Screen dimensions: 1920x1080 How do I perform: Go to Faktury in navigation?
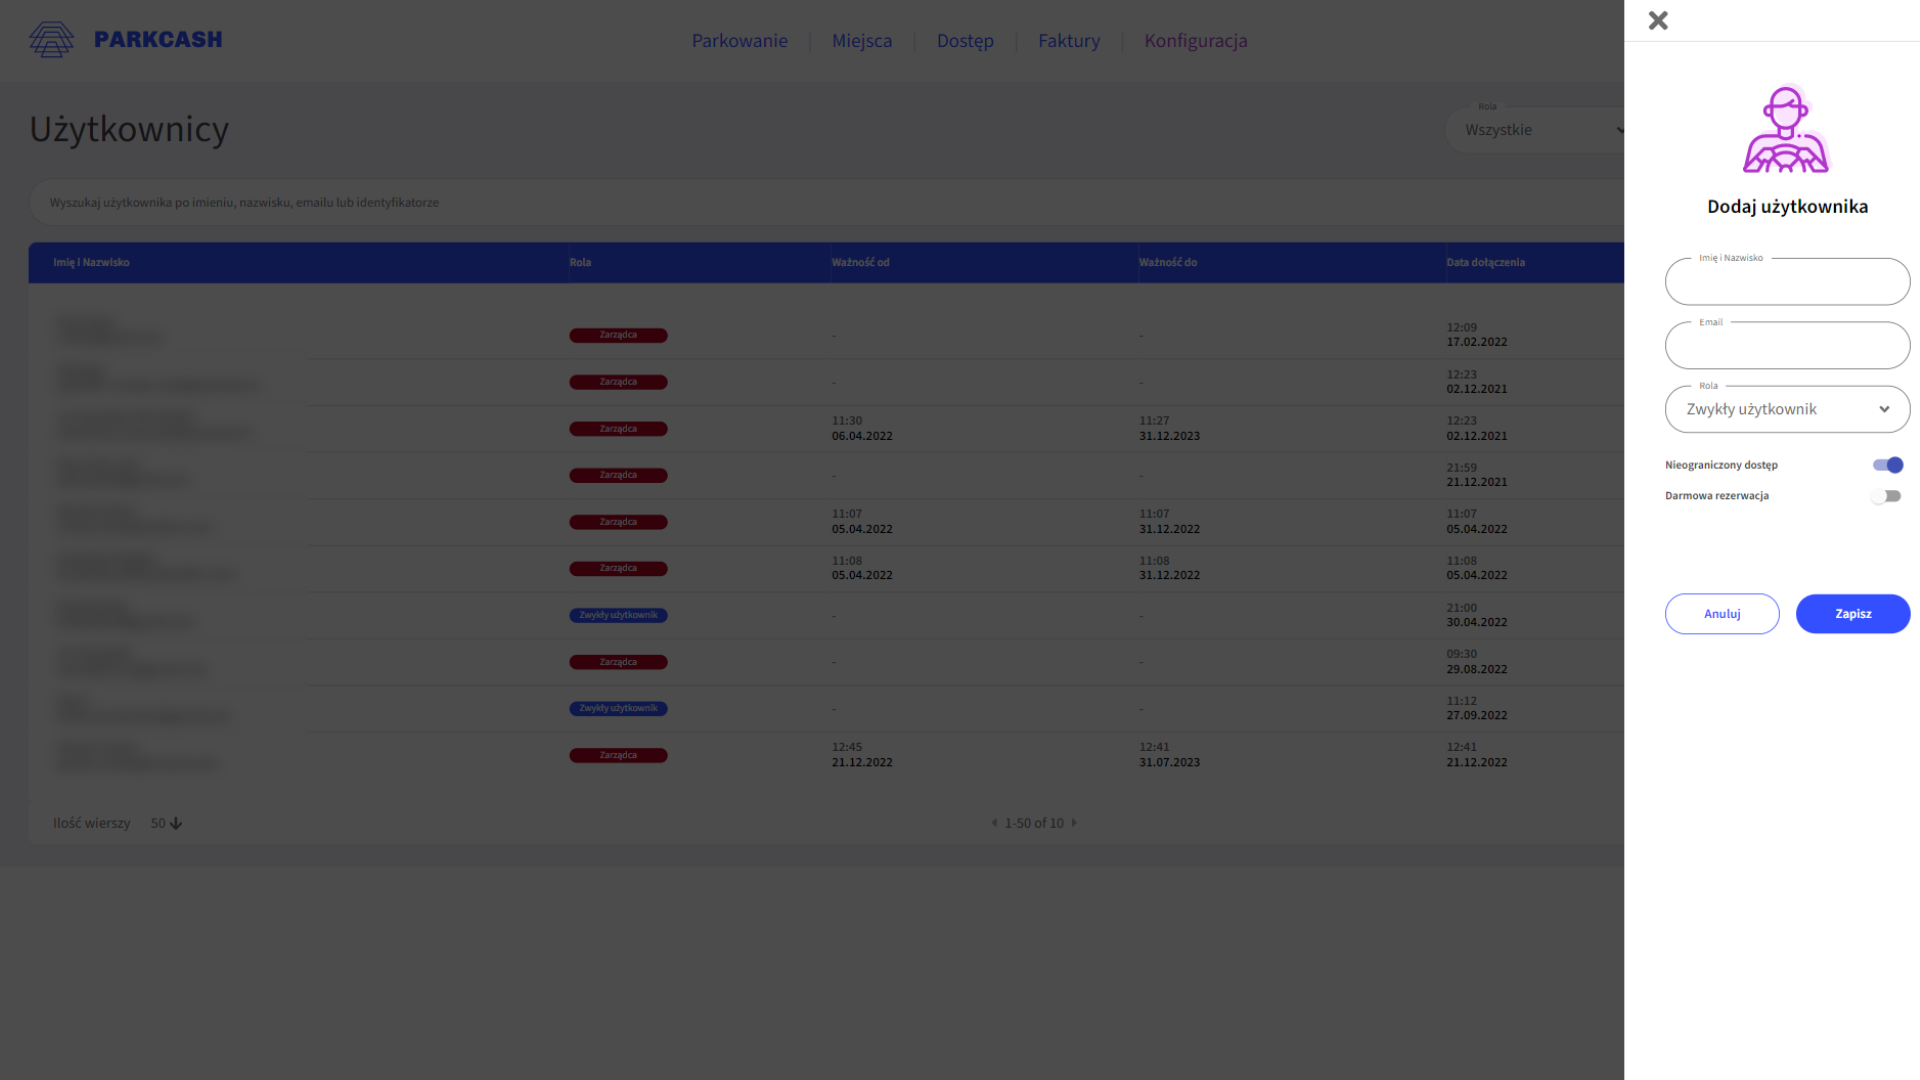pos(1068,41)
